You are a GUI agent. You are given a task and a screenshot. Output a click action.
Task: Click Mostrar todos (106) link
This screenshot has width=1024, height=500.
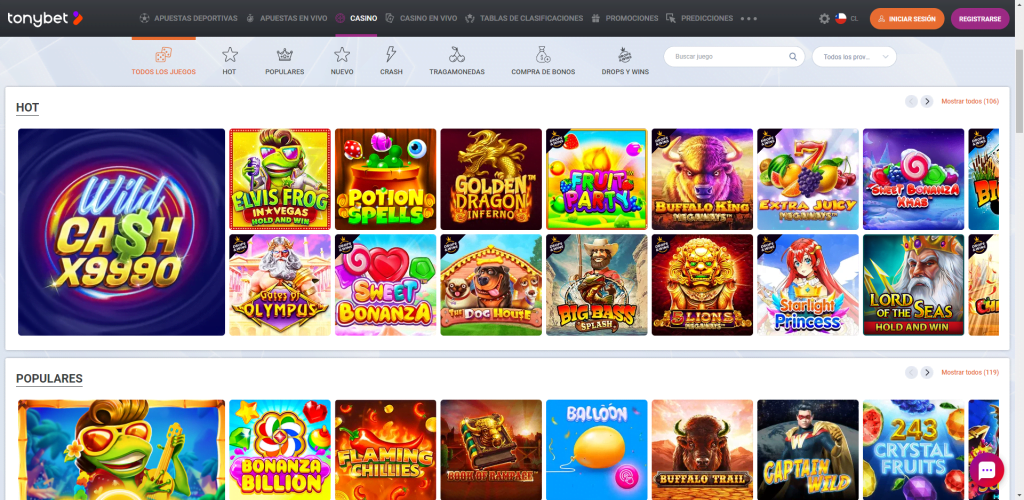coord(970,101)
